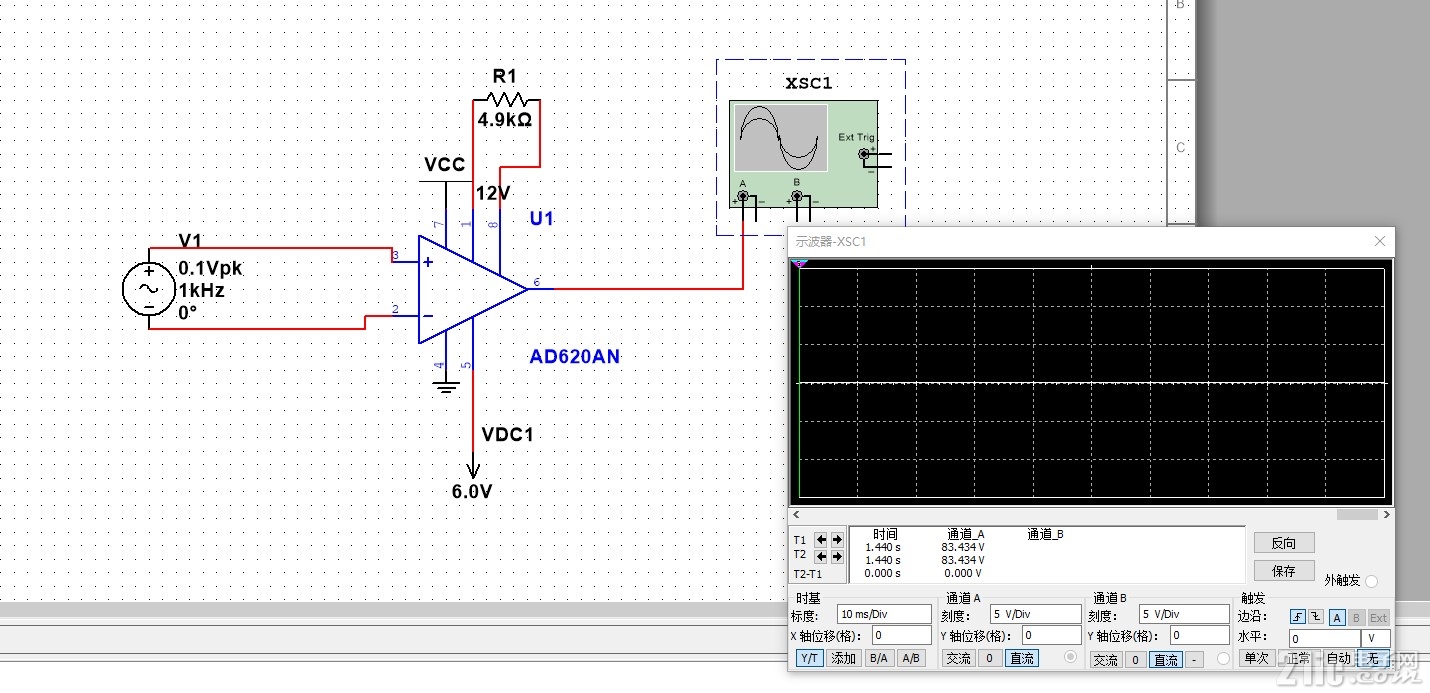
Task: Click T2-T1 time difference 0.000 s
Action: 883,573
